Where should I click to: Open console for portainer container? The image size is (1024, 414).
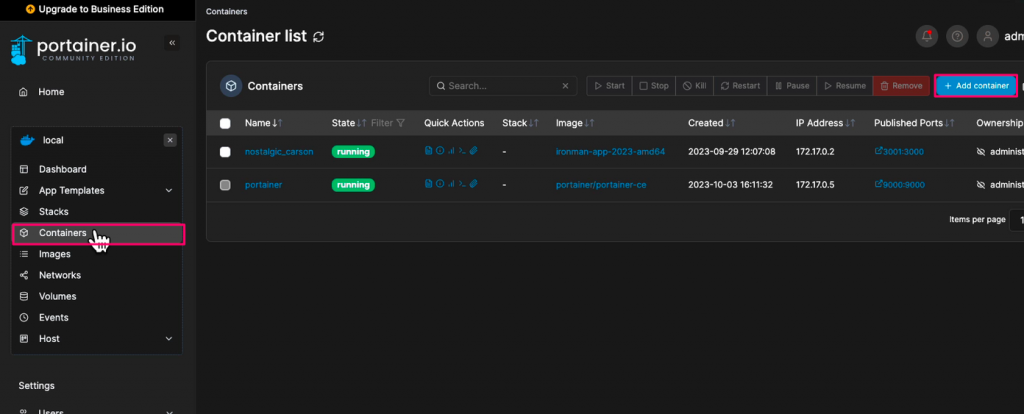(x=462, y=183)
